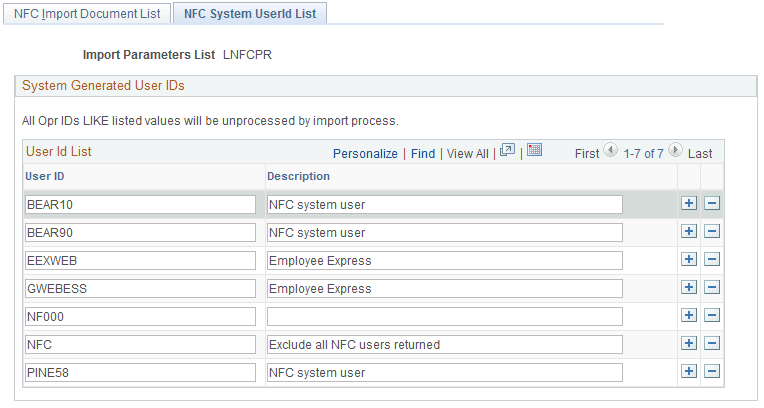Viewport: 764px width, 408px height.
Task: Click the User ID field containing BEAR10
Action: (x=140, y=204)
